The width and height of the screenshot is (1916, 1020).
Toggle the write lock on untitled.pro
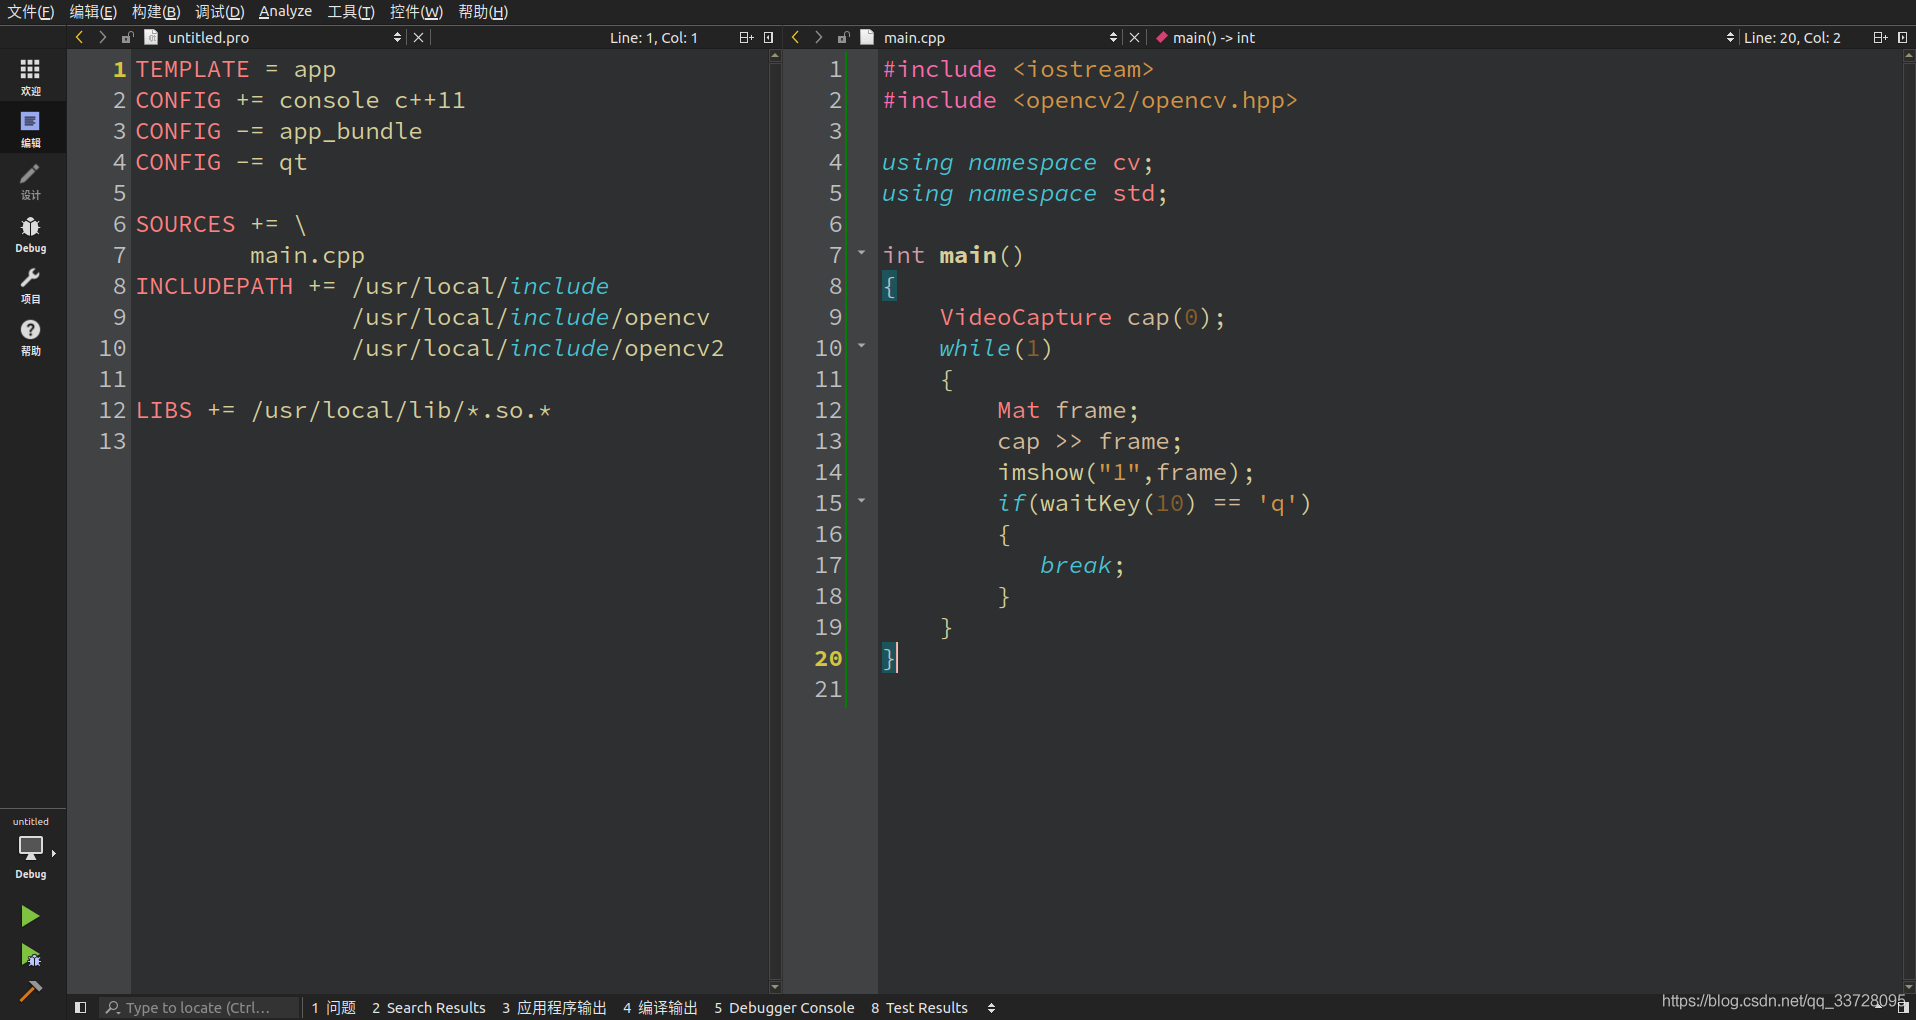point(128,37)
